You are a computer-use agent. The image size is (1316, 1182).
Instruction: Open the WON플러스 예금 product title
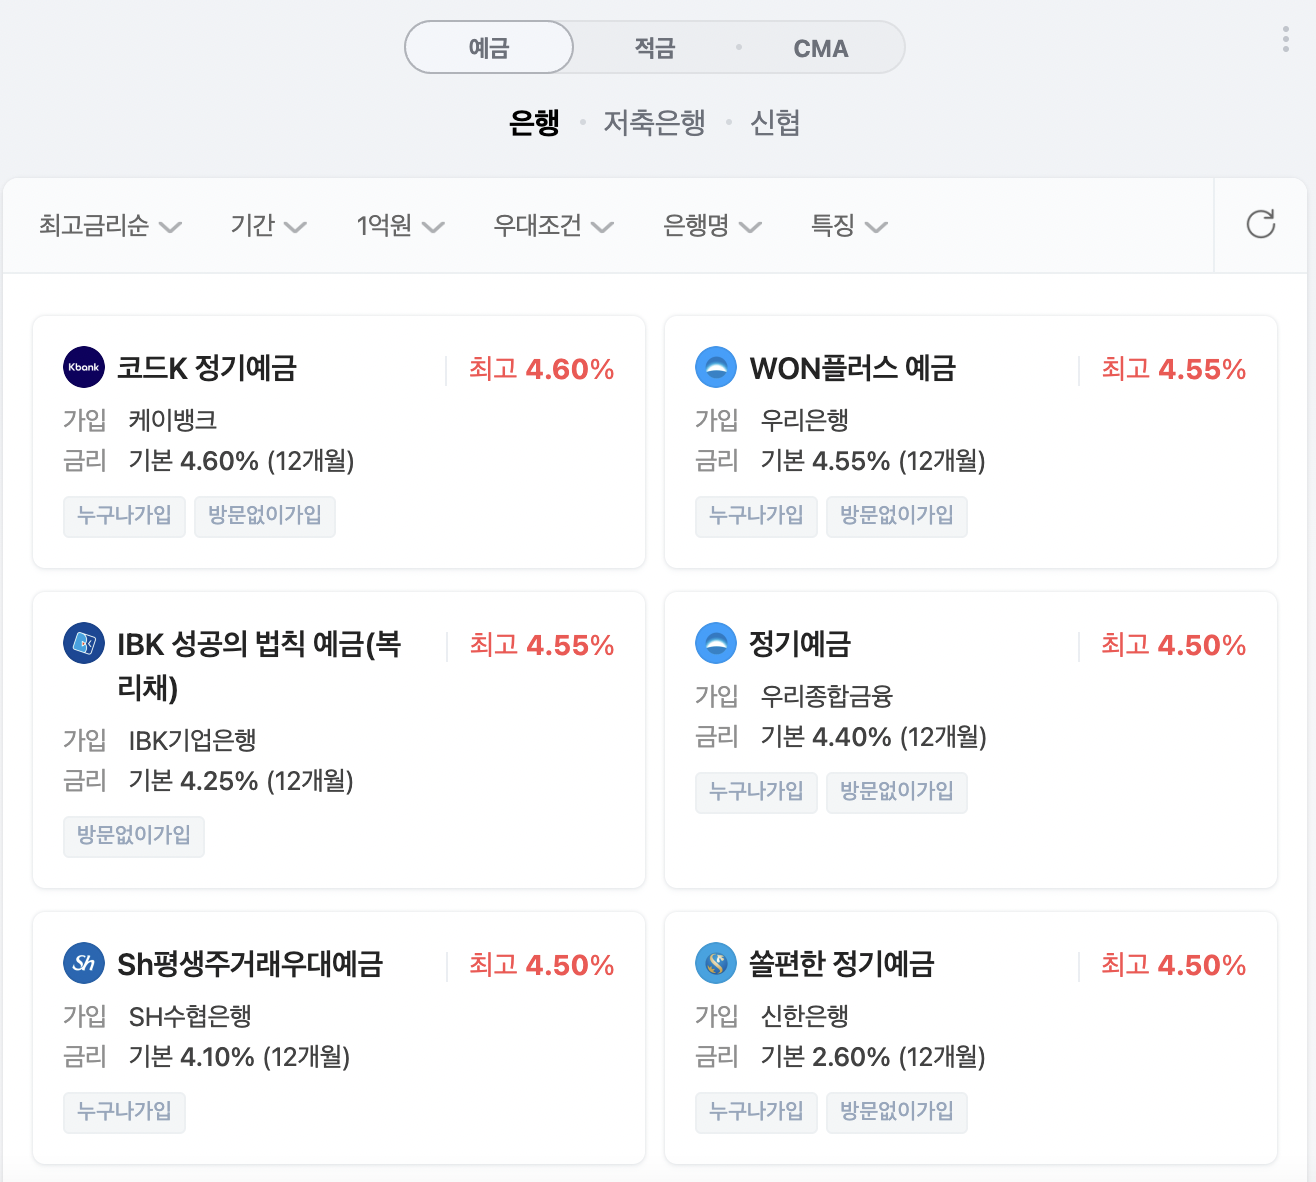pyautogui.click(x=853, y=368)
